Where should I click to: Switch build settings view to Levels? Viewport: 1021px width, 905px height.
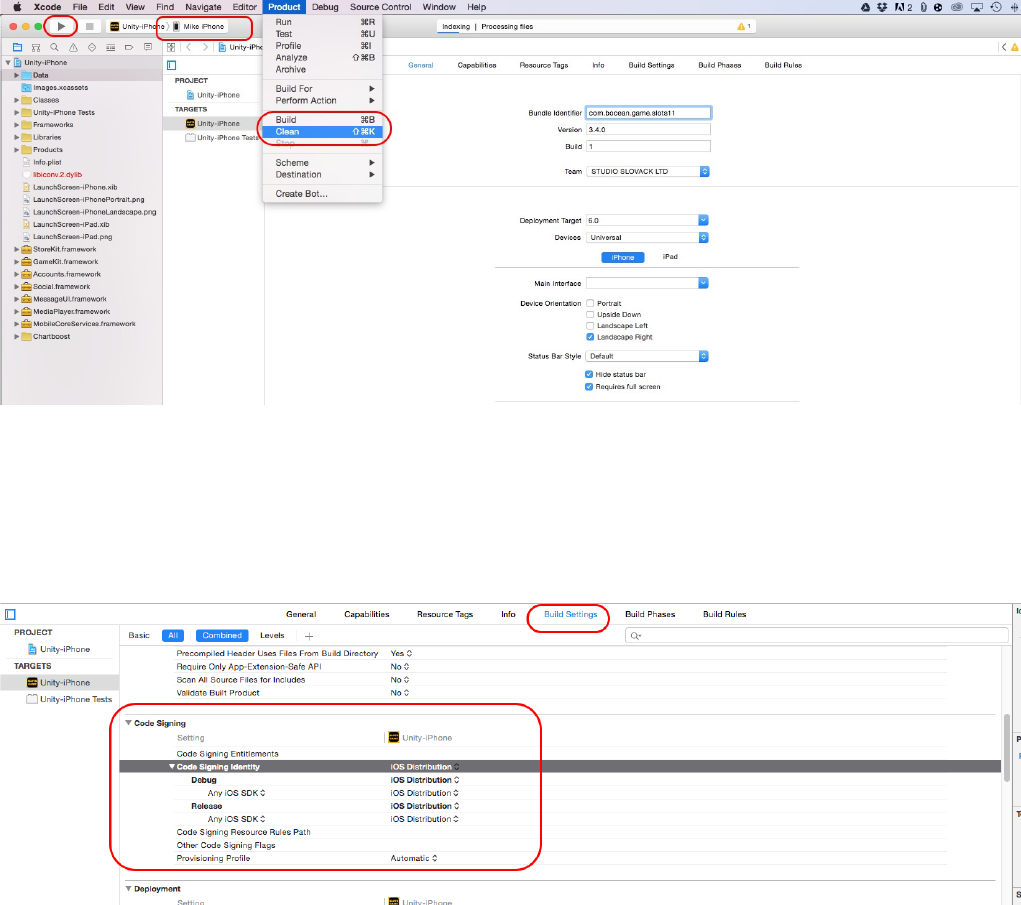point(272,635)
